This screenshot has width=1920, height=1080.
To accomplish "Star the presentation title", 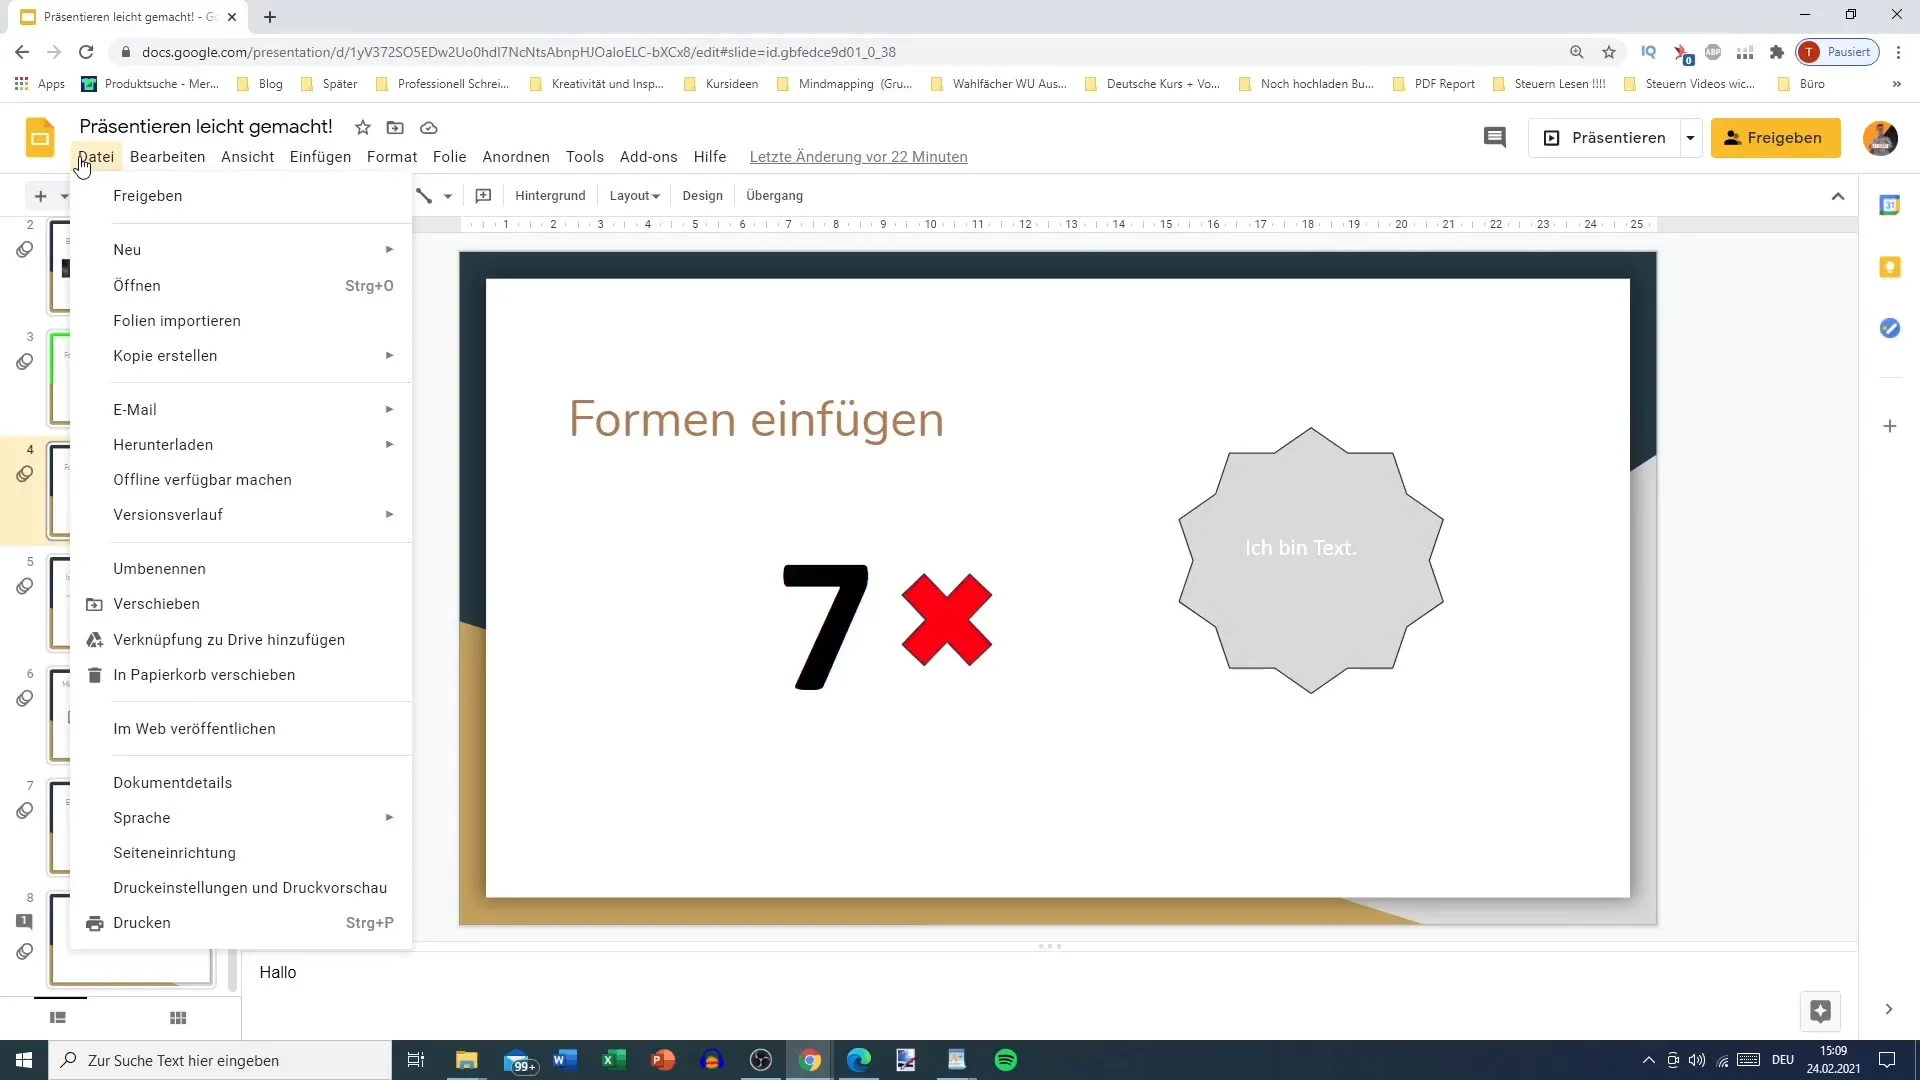I will (x=363, y=127).
